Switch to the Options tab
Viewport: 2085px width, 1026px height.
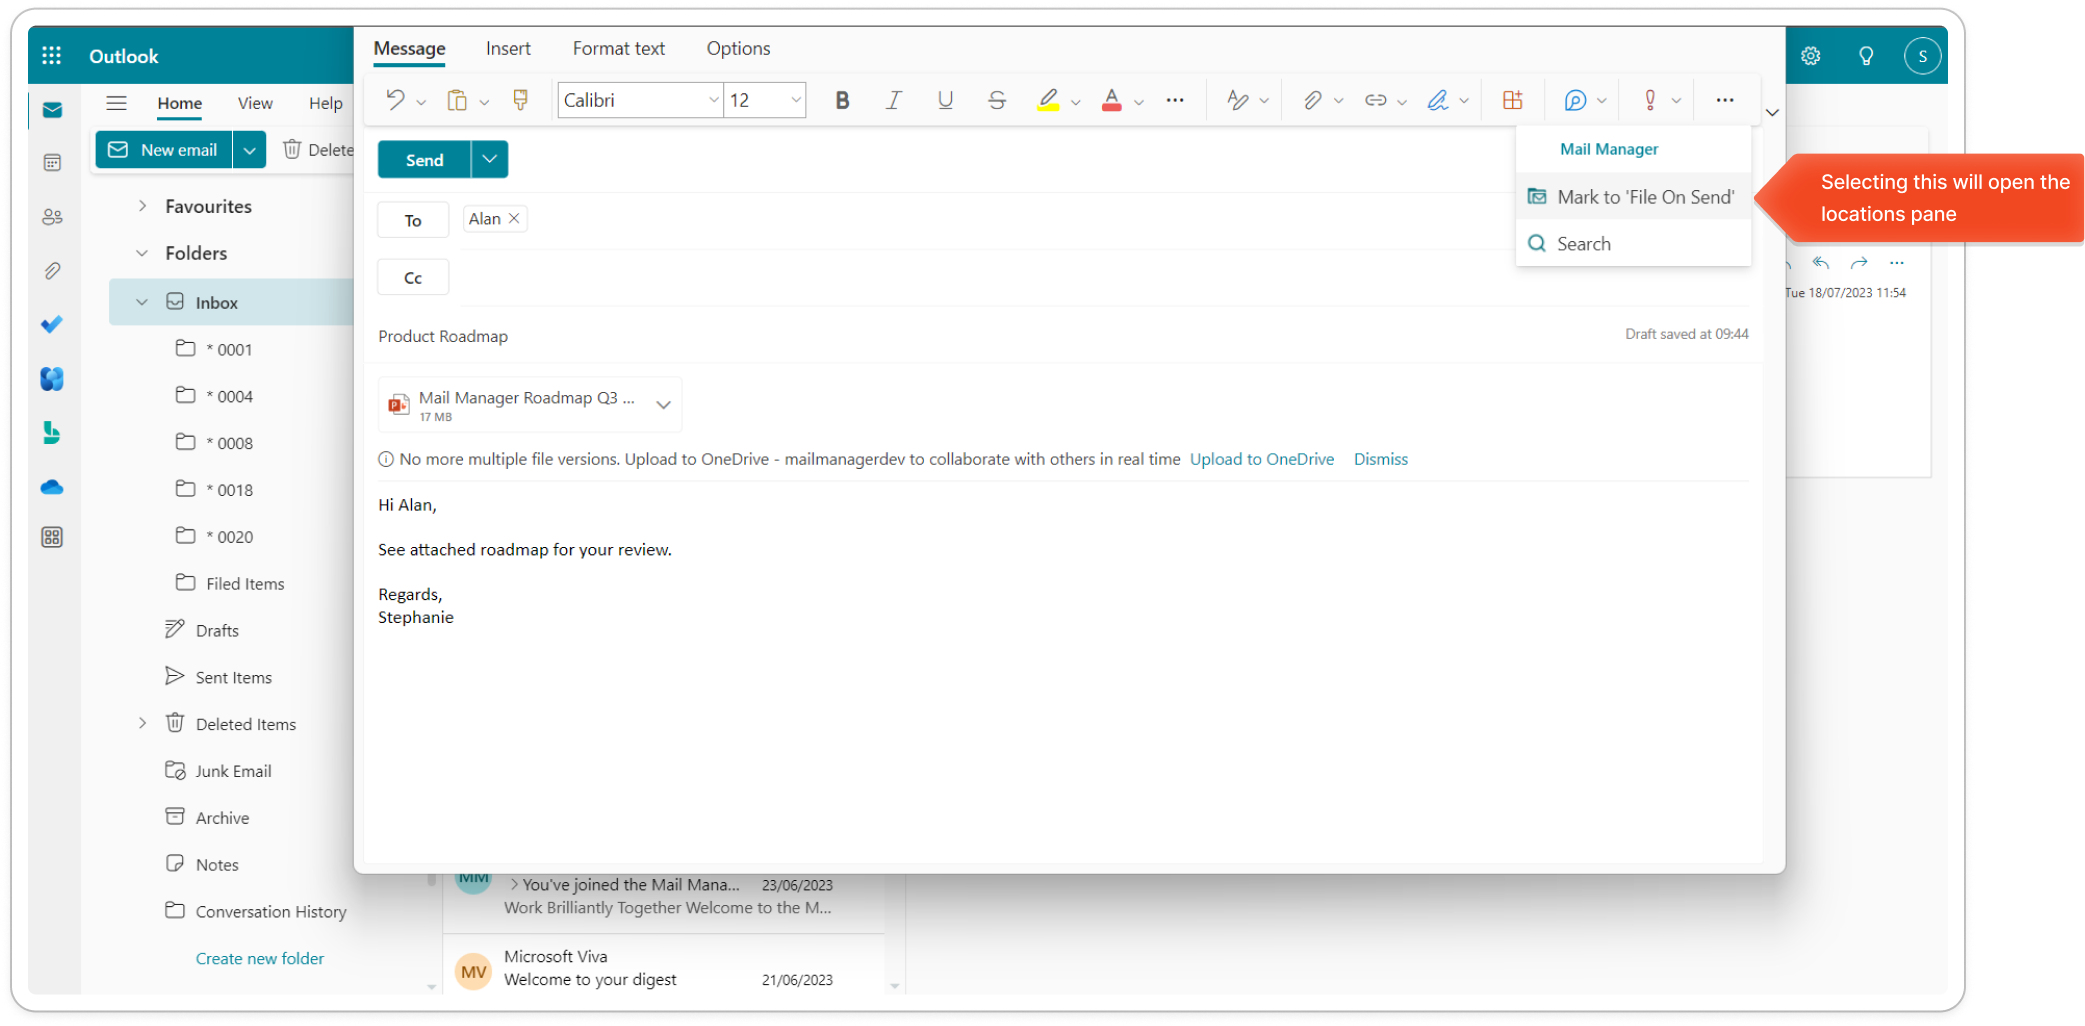click(738, 48)
